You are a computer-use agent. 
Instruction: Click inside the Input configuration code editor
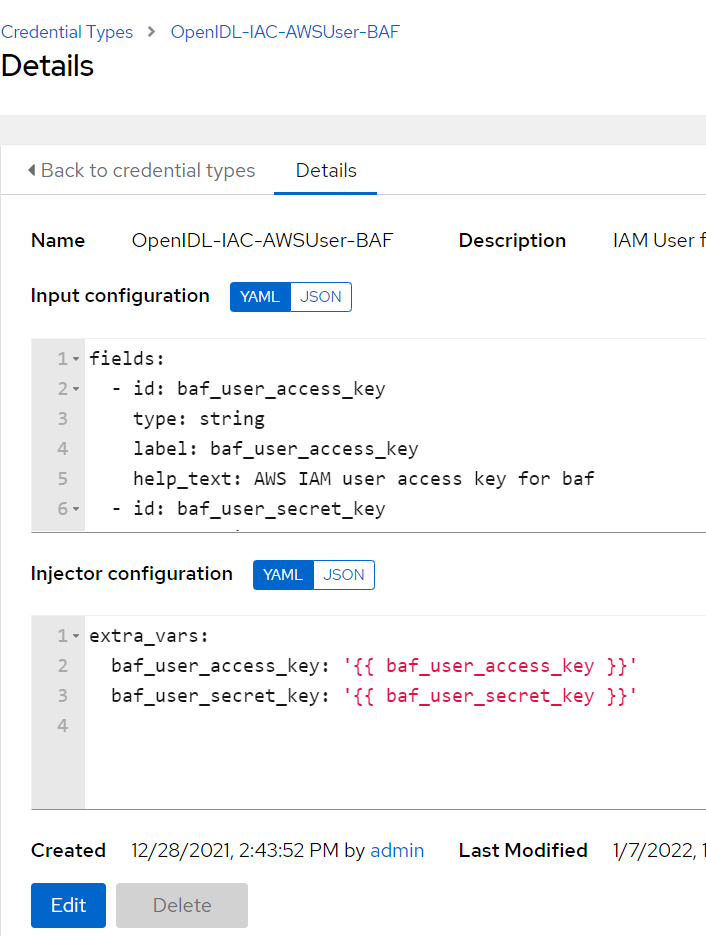[395, 435]
